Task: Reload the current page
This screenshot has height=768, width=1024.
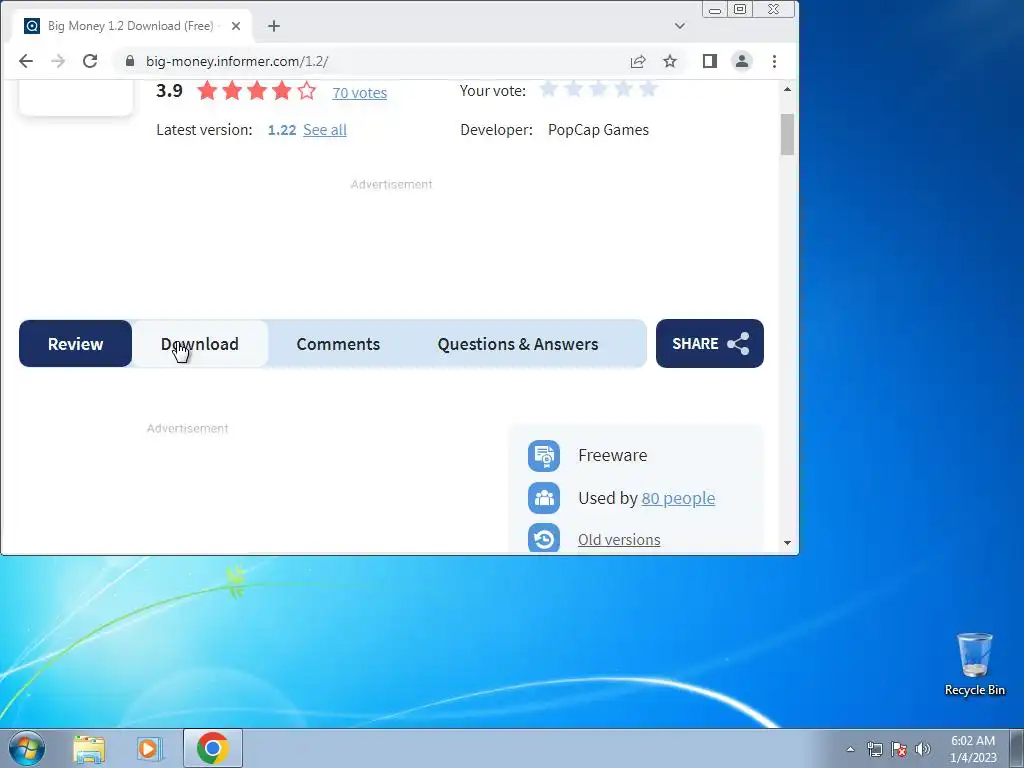Action: point(90,61)
